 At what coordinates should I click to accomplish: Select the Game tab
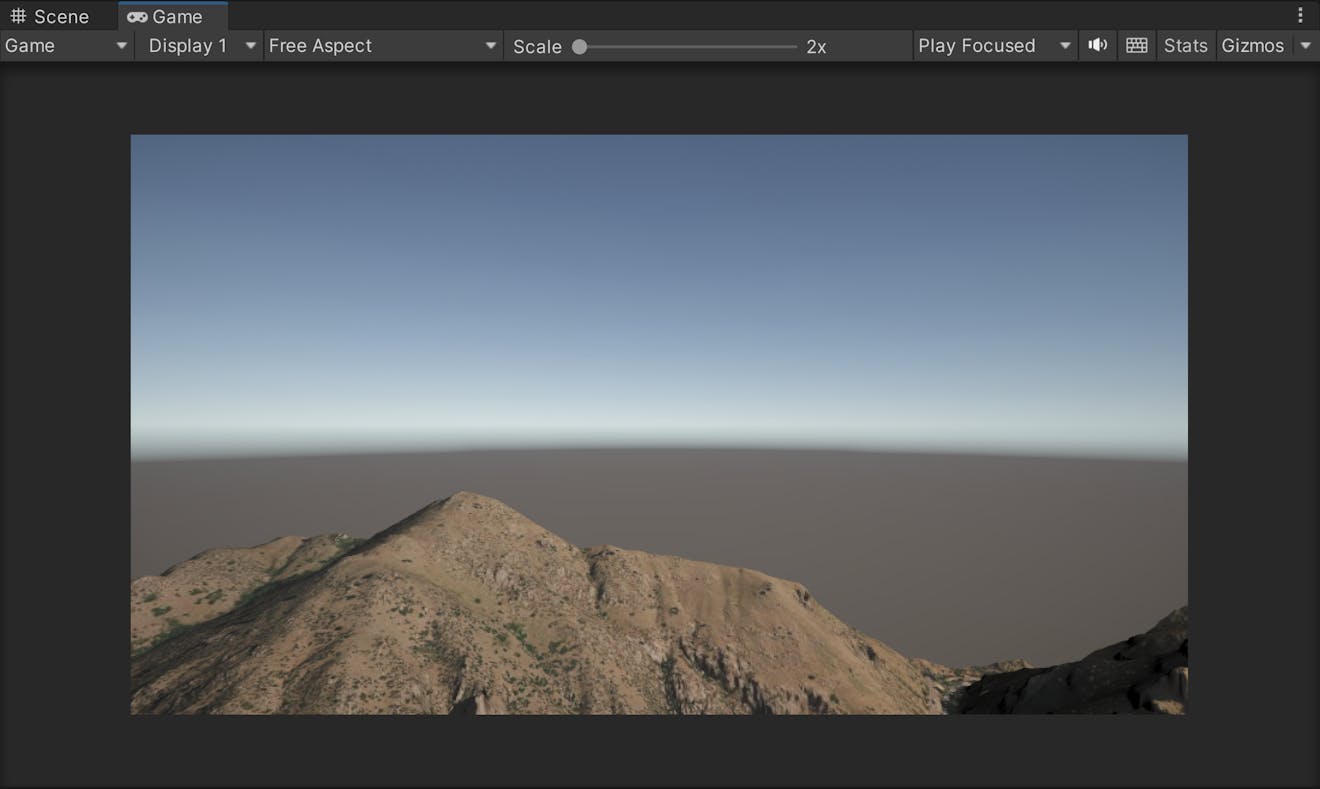click(172, 16)
